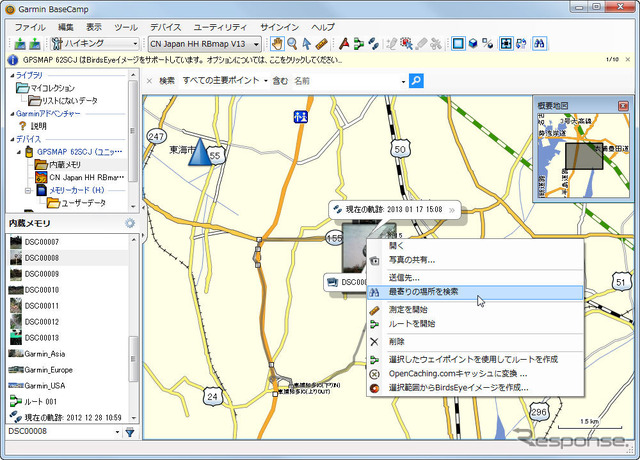Open the 編集 menu

point(66,27)
